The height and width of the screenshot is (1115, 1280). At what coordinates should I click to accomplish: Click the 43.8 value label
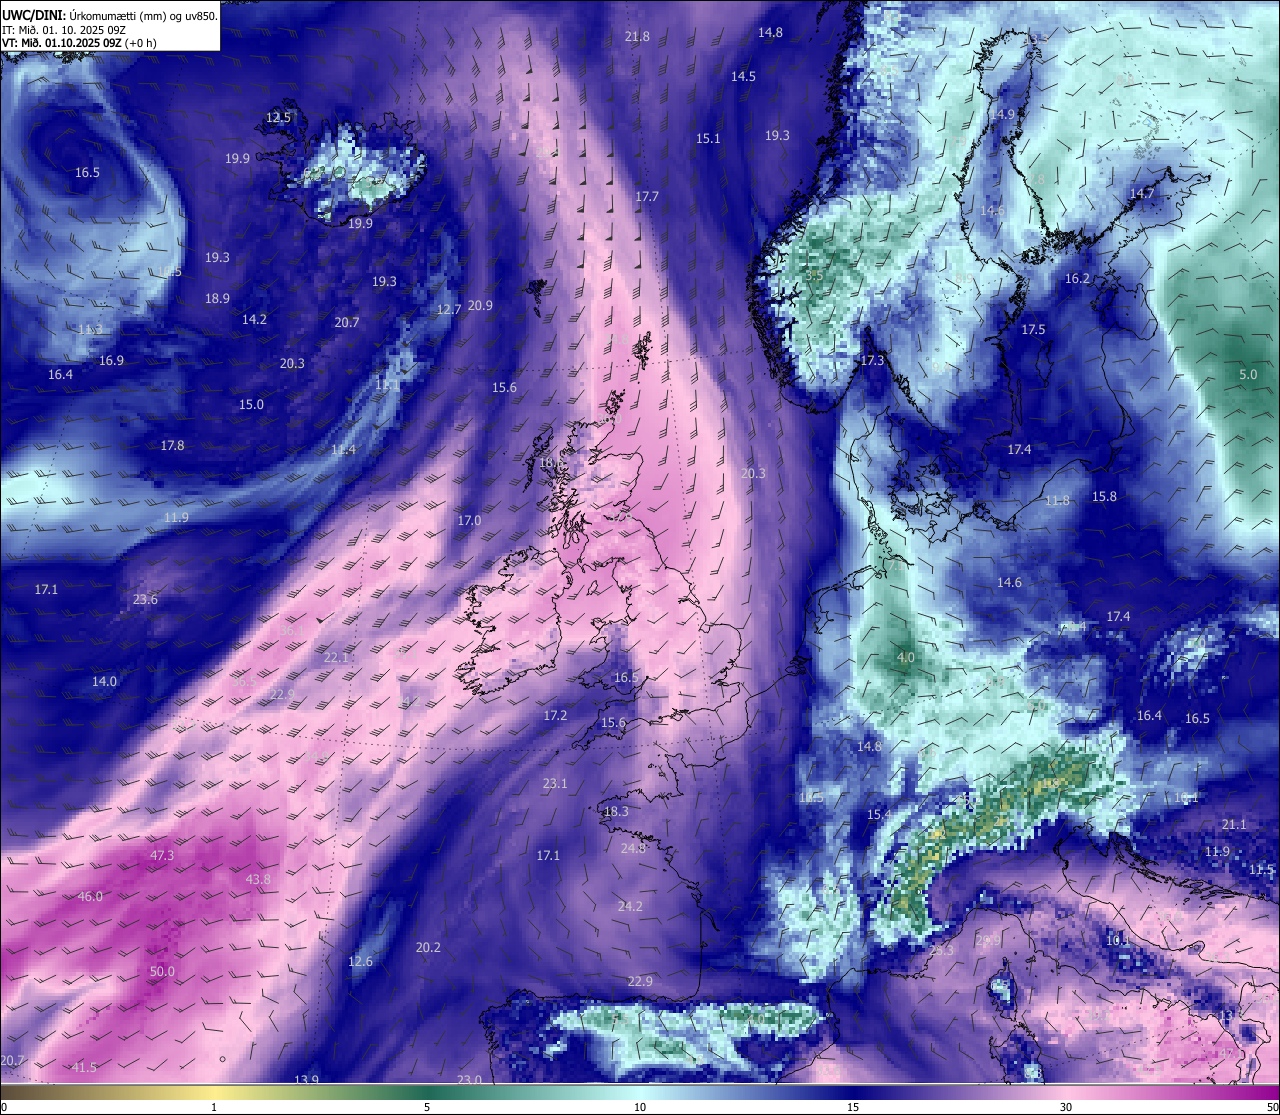258,880
